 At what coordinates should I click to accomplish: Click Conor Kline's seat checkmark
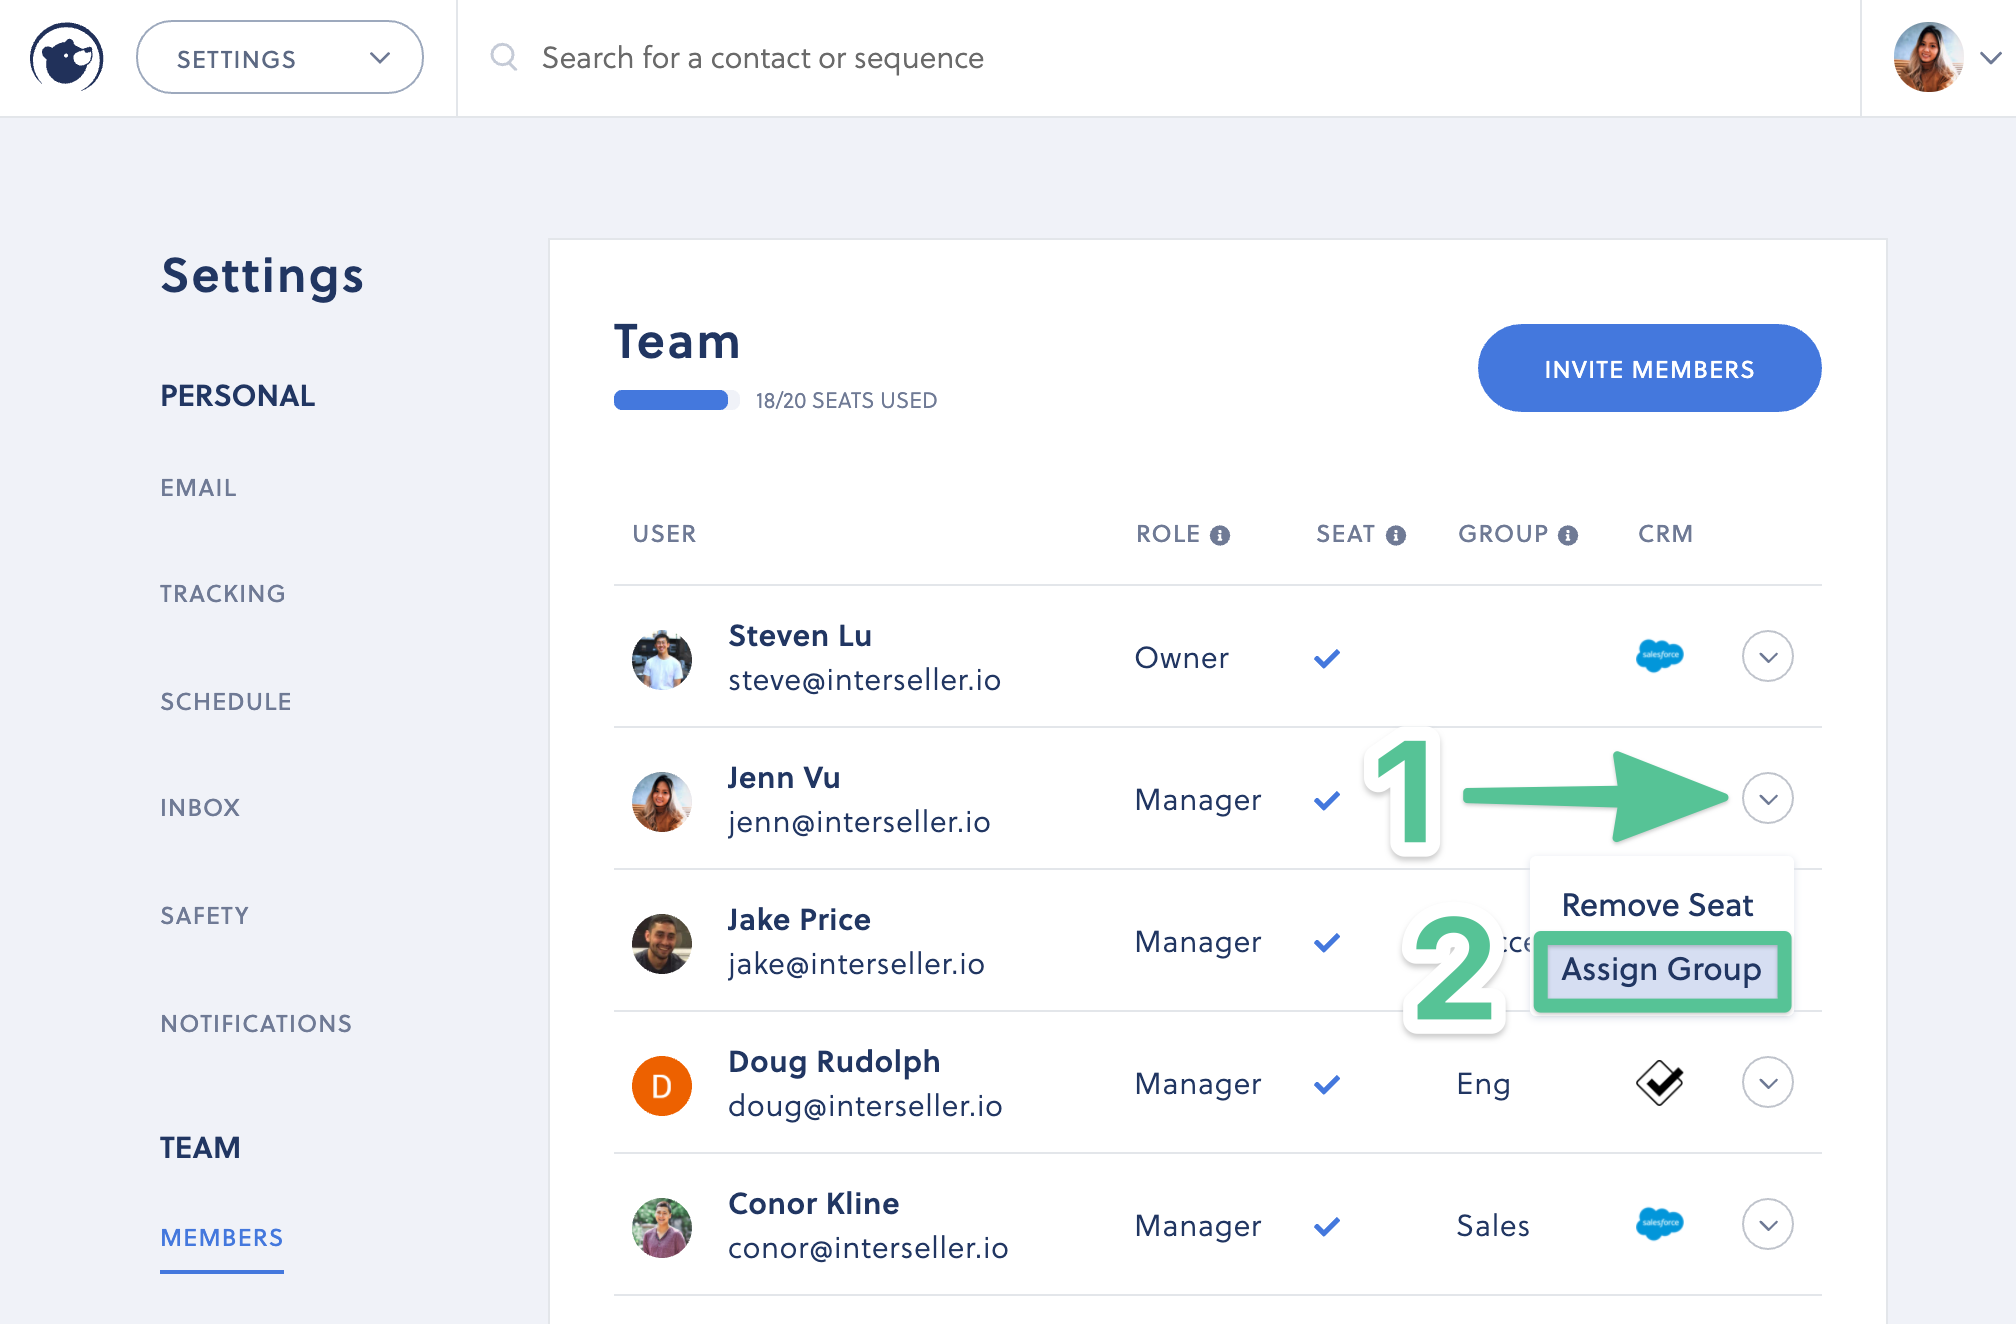click(1327, 1226)
